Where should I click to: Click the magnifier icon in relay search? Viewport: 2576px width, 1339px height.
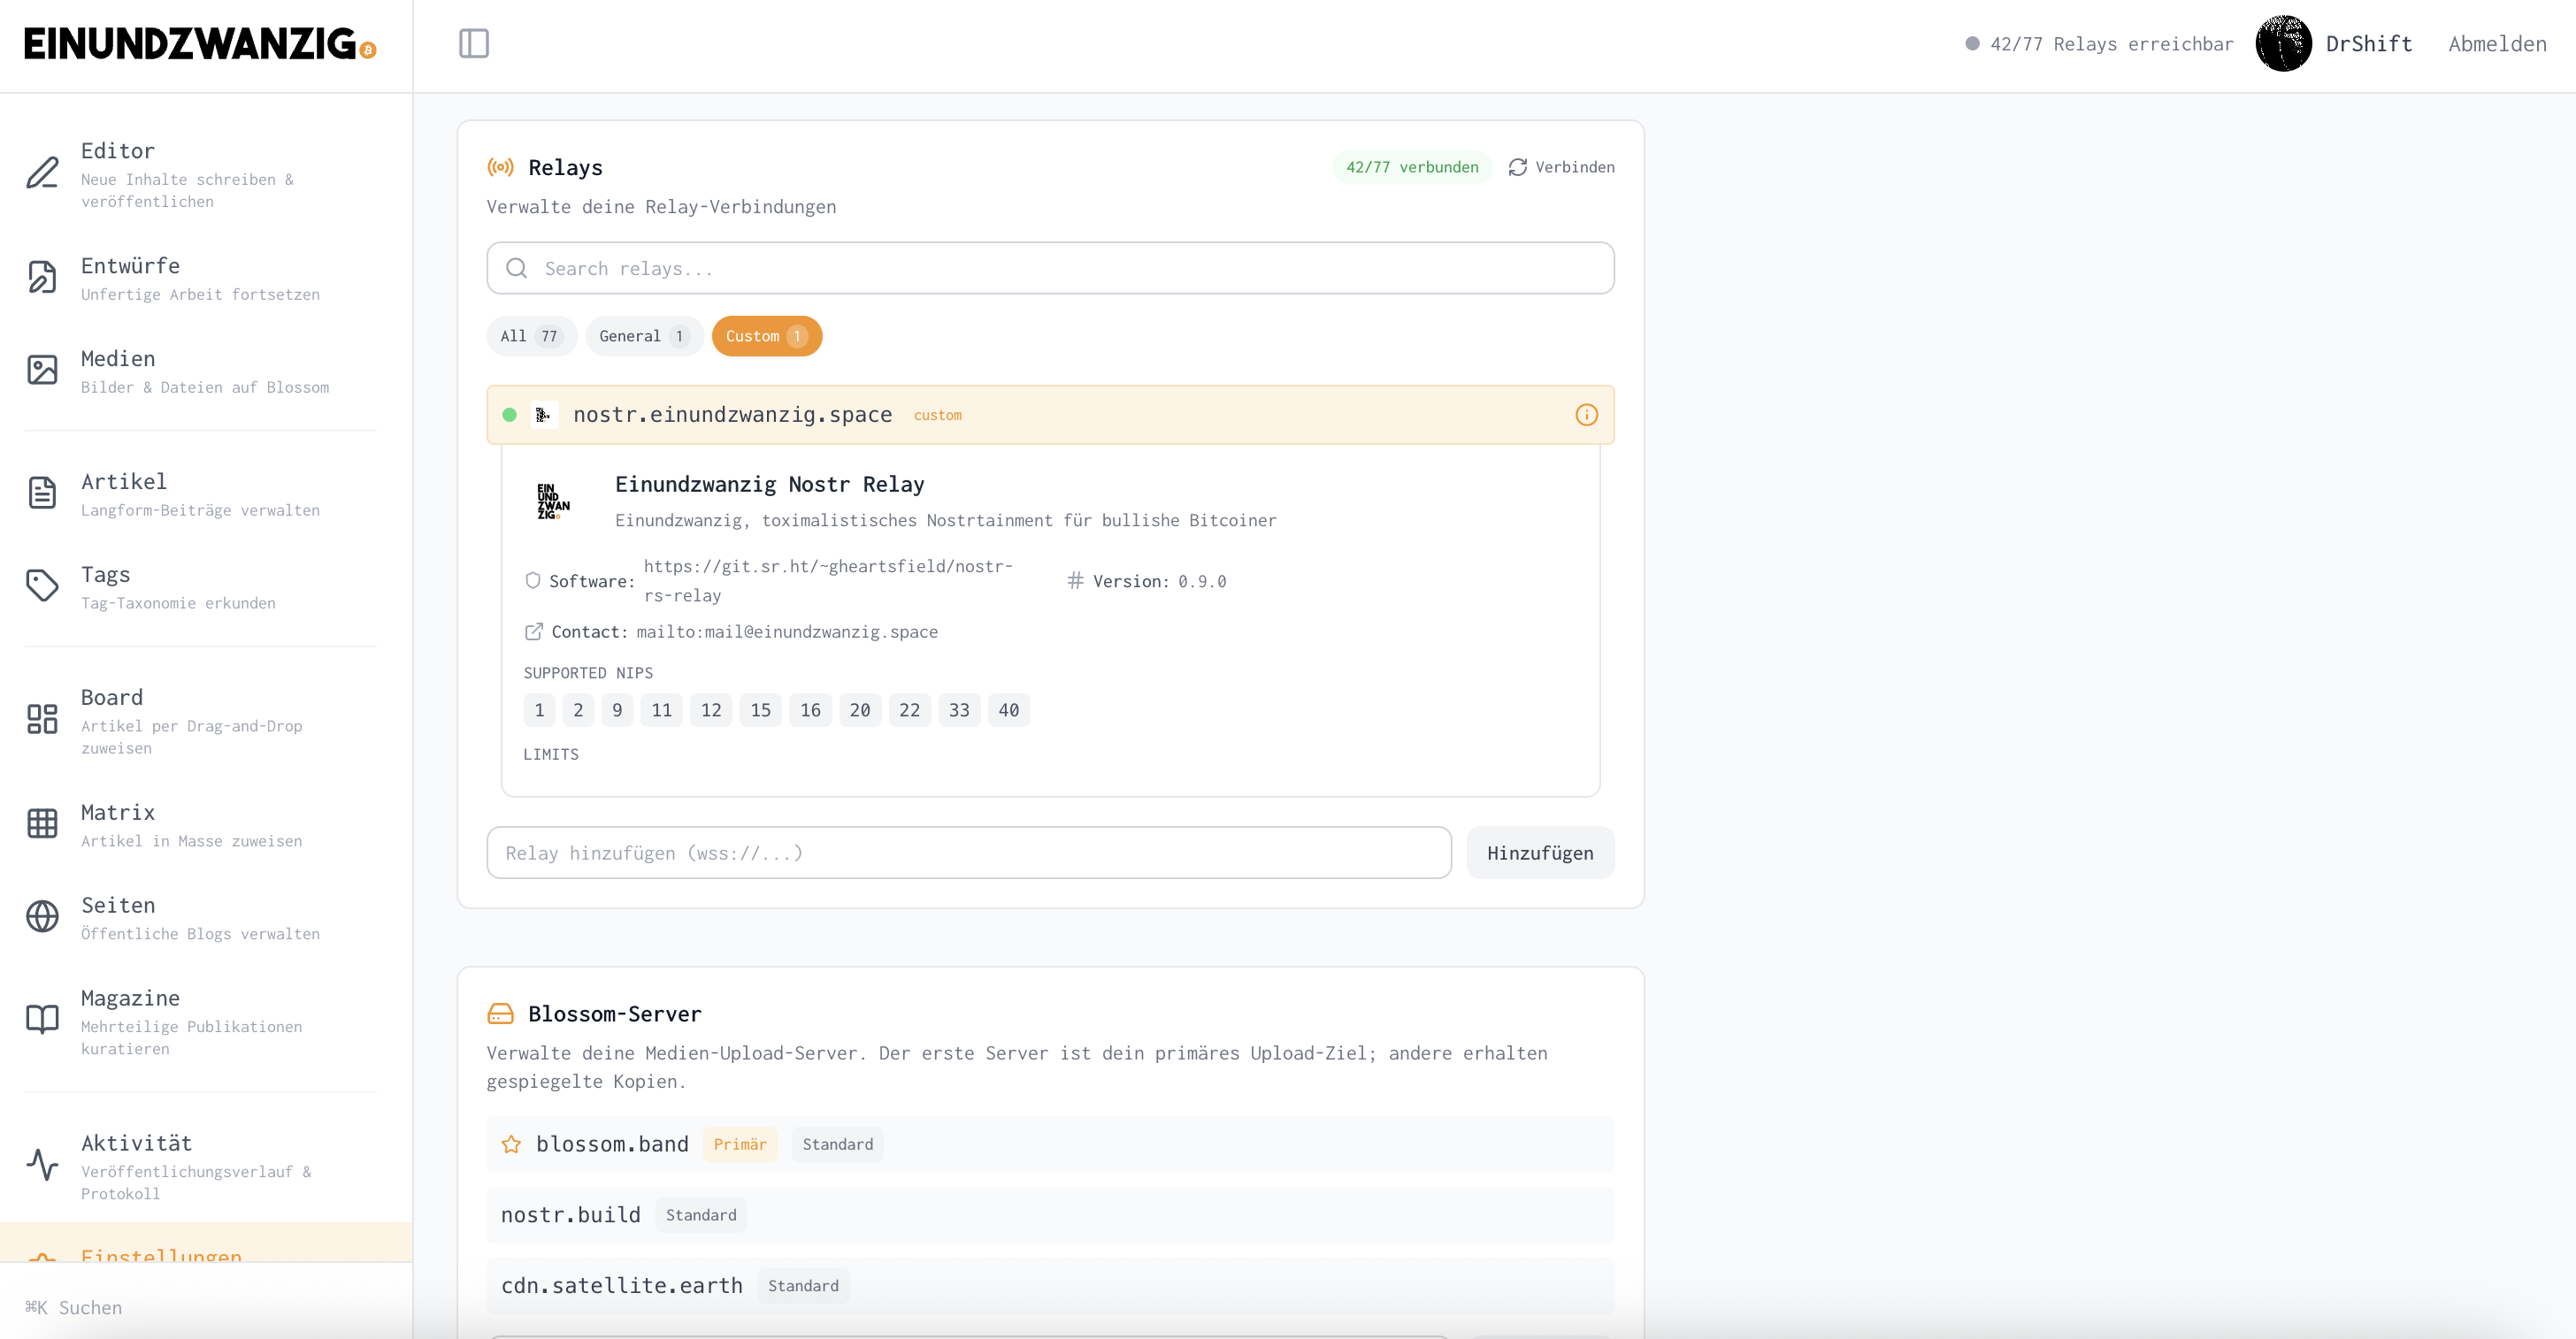tap(516, 268)
